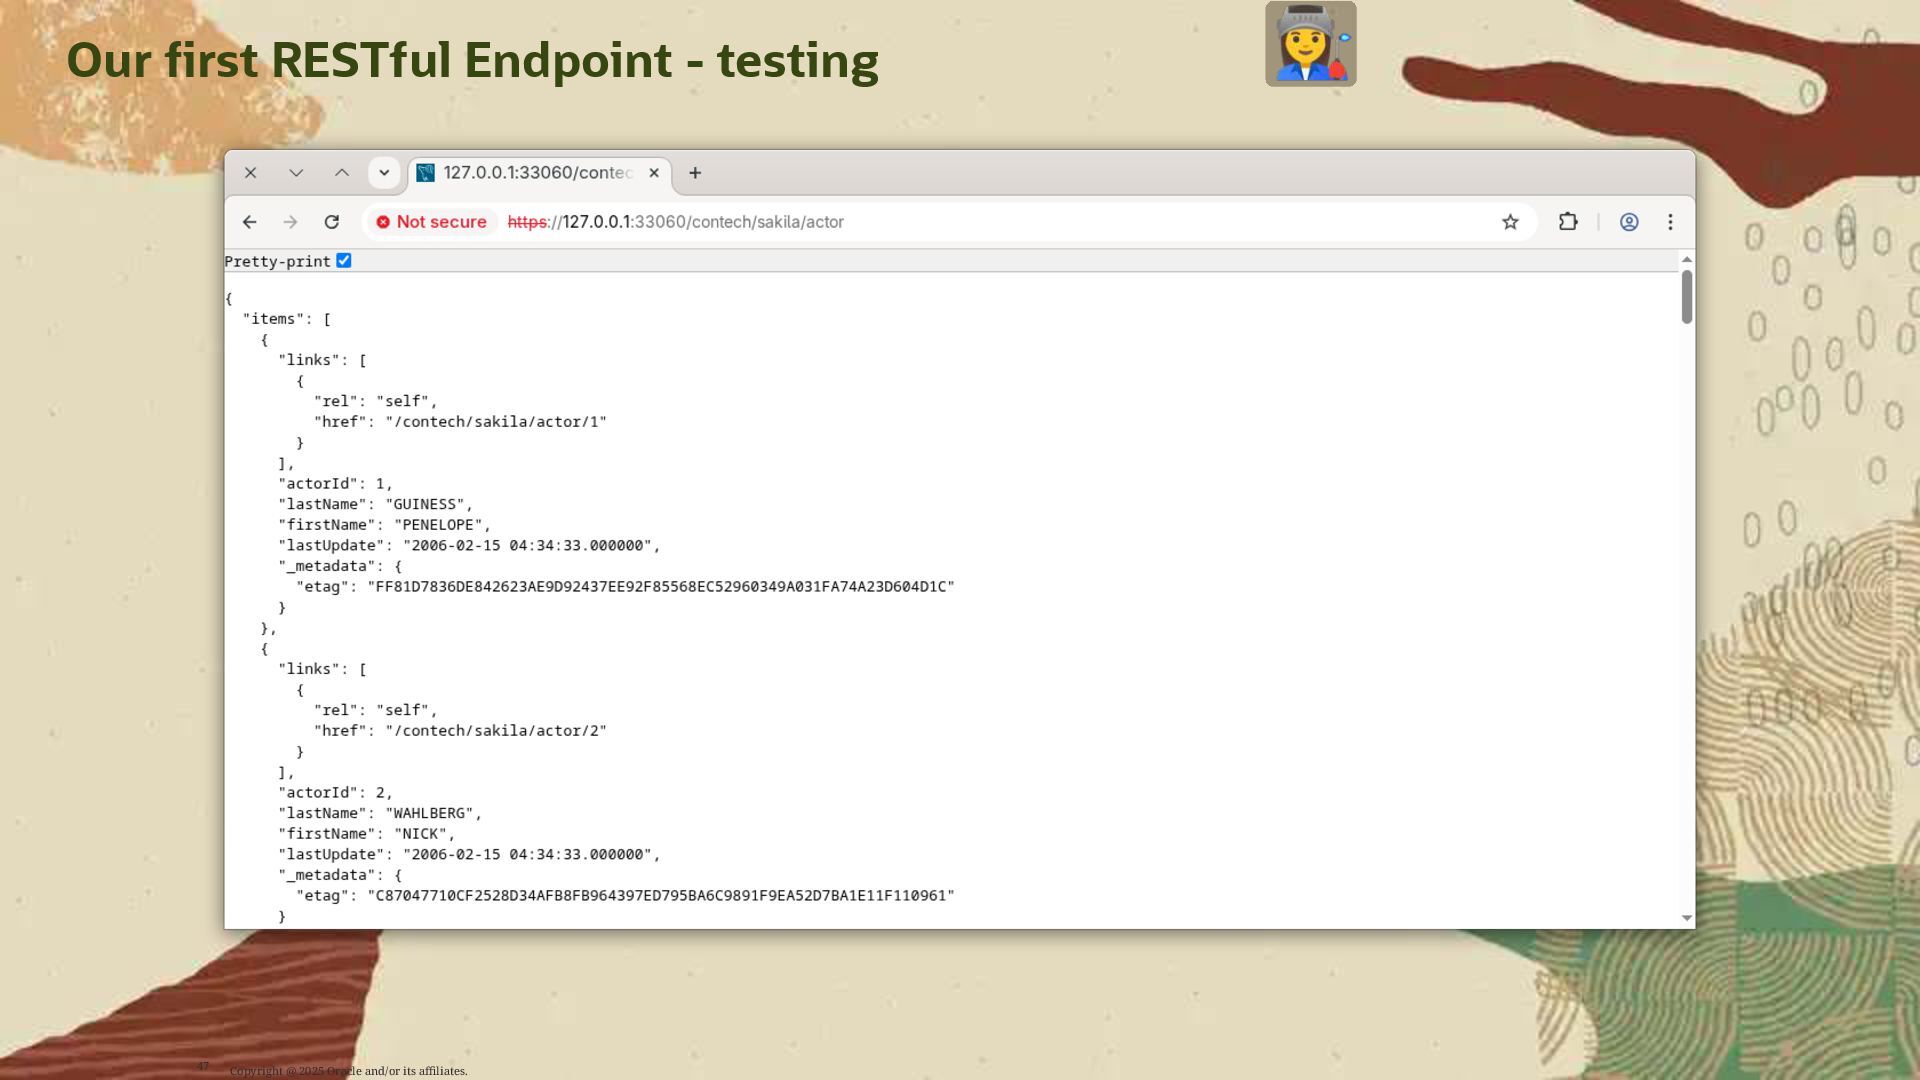Bookmark this page with the star icon
1920x1080 pixels.
pos(1510,222)
